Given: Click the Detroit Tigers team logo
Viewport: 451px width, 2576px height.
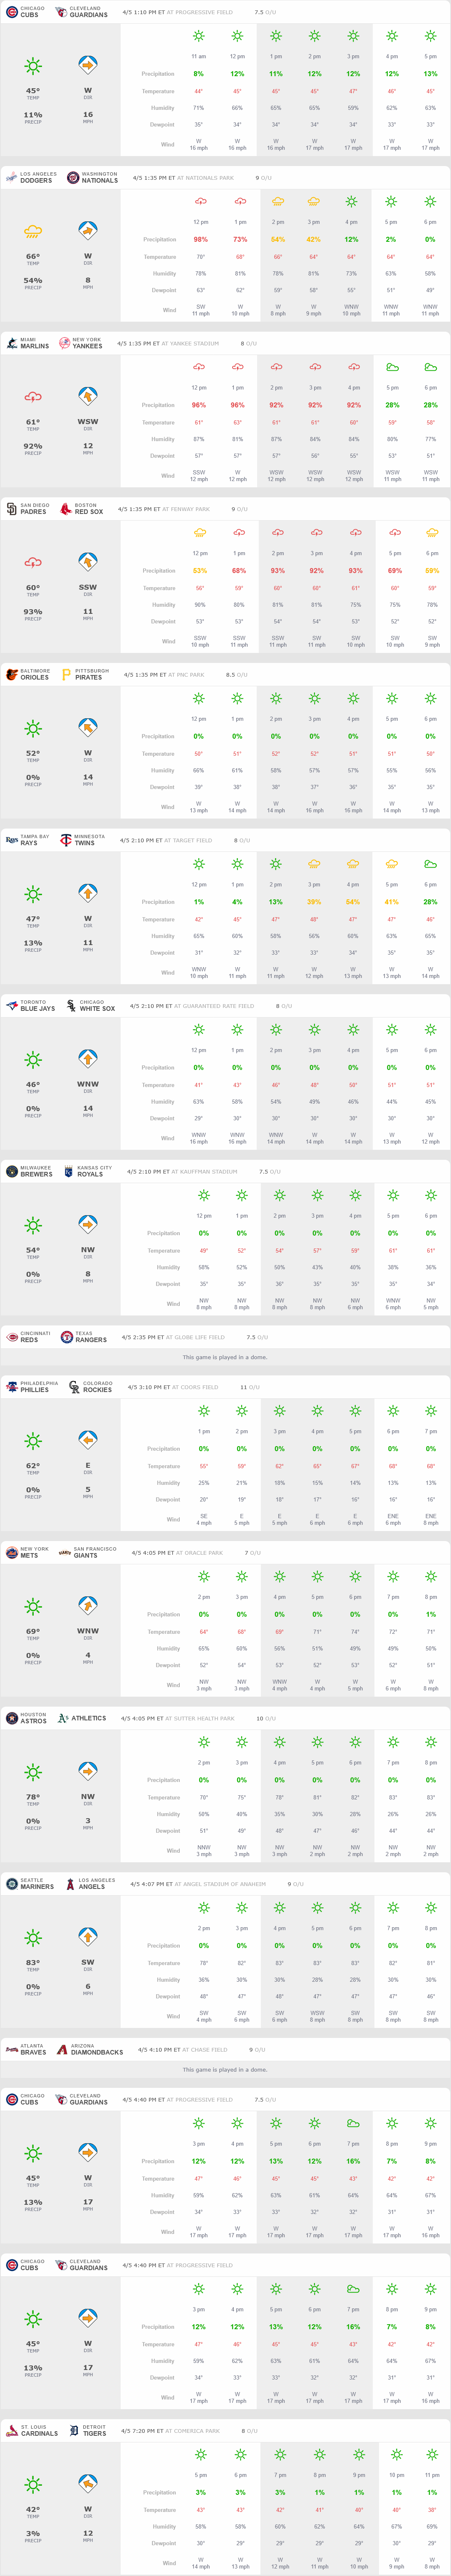Looking at the screenshot, I should tap(74, 2430).
